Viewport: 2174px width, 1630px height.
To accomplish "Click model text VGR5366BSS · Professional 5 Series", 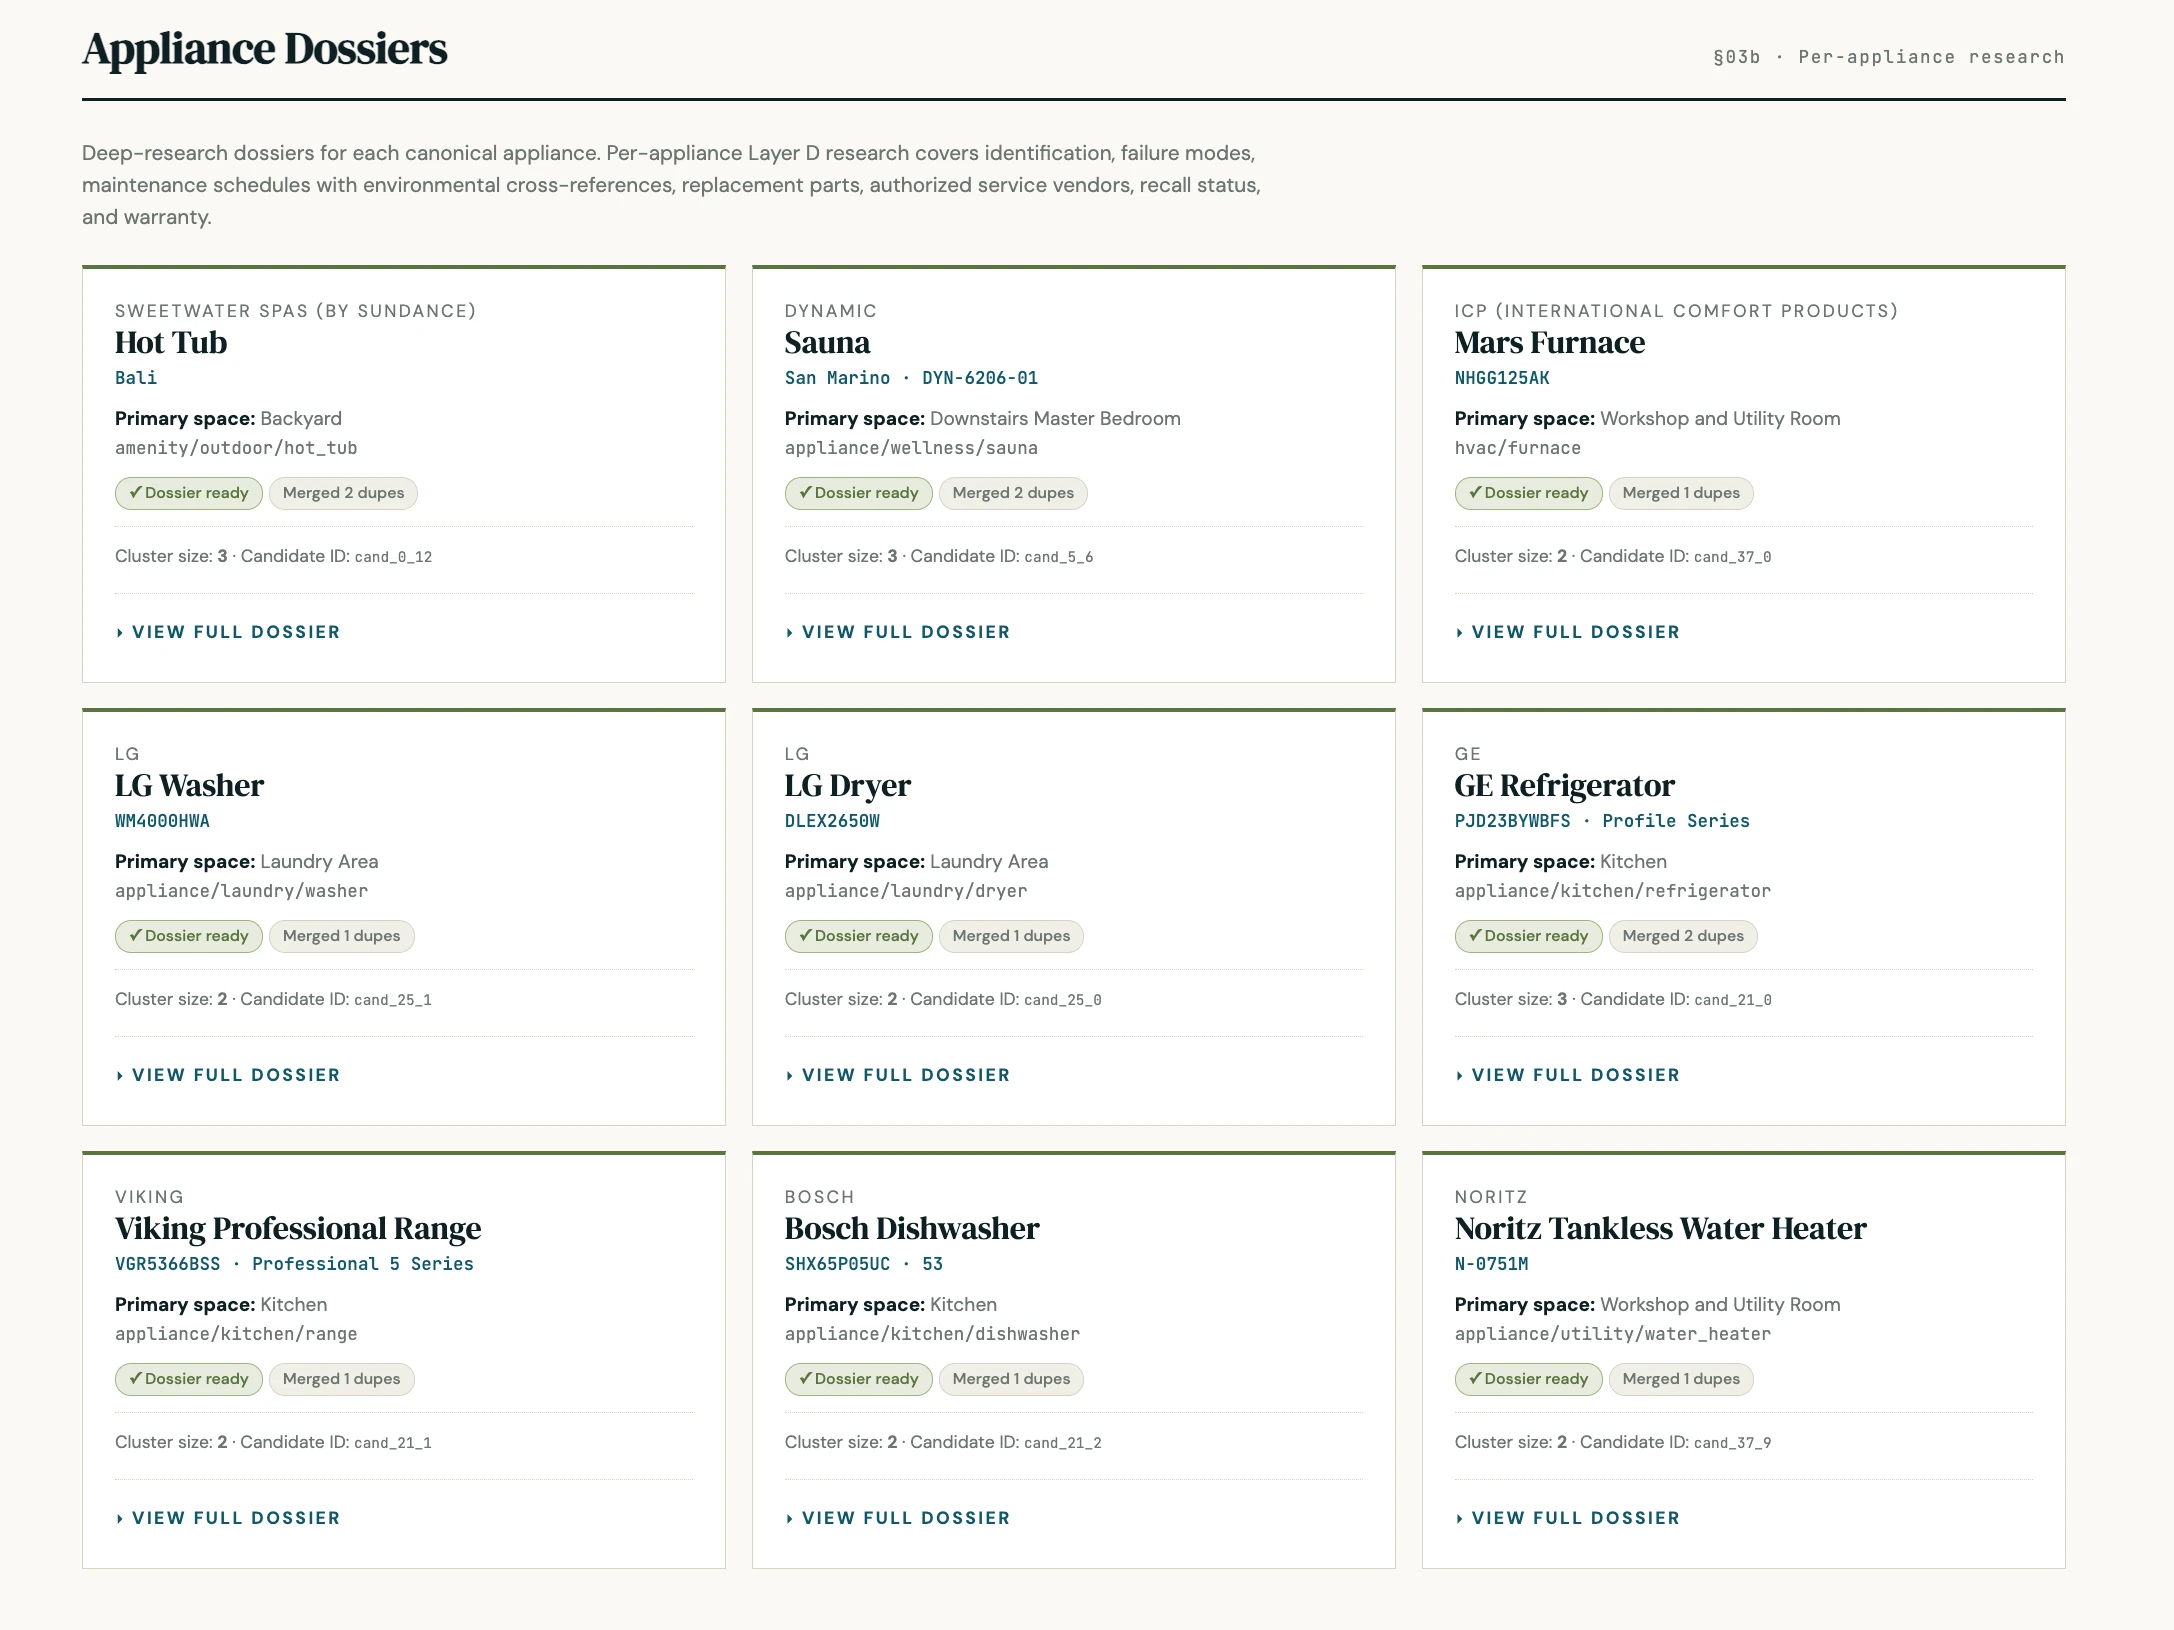I will pyautogui.click(x=294, y=1264).
